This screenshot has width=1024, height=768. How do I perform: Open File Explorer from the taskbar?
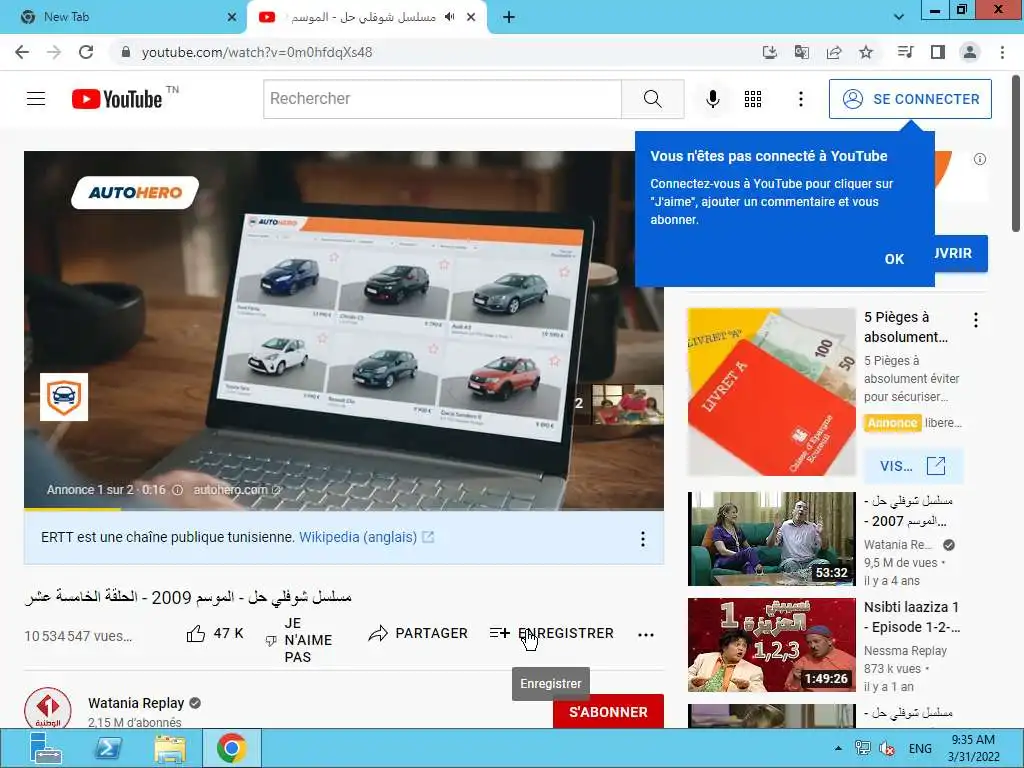click(170, 748)
